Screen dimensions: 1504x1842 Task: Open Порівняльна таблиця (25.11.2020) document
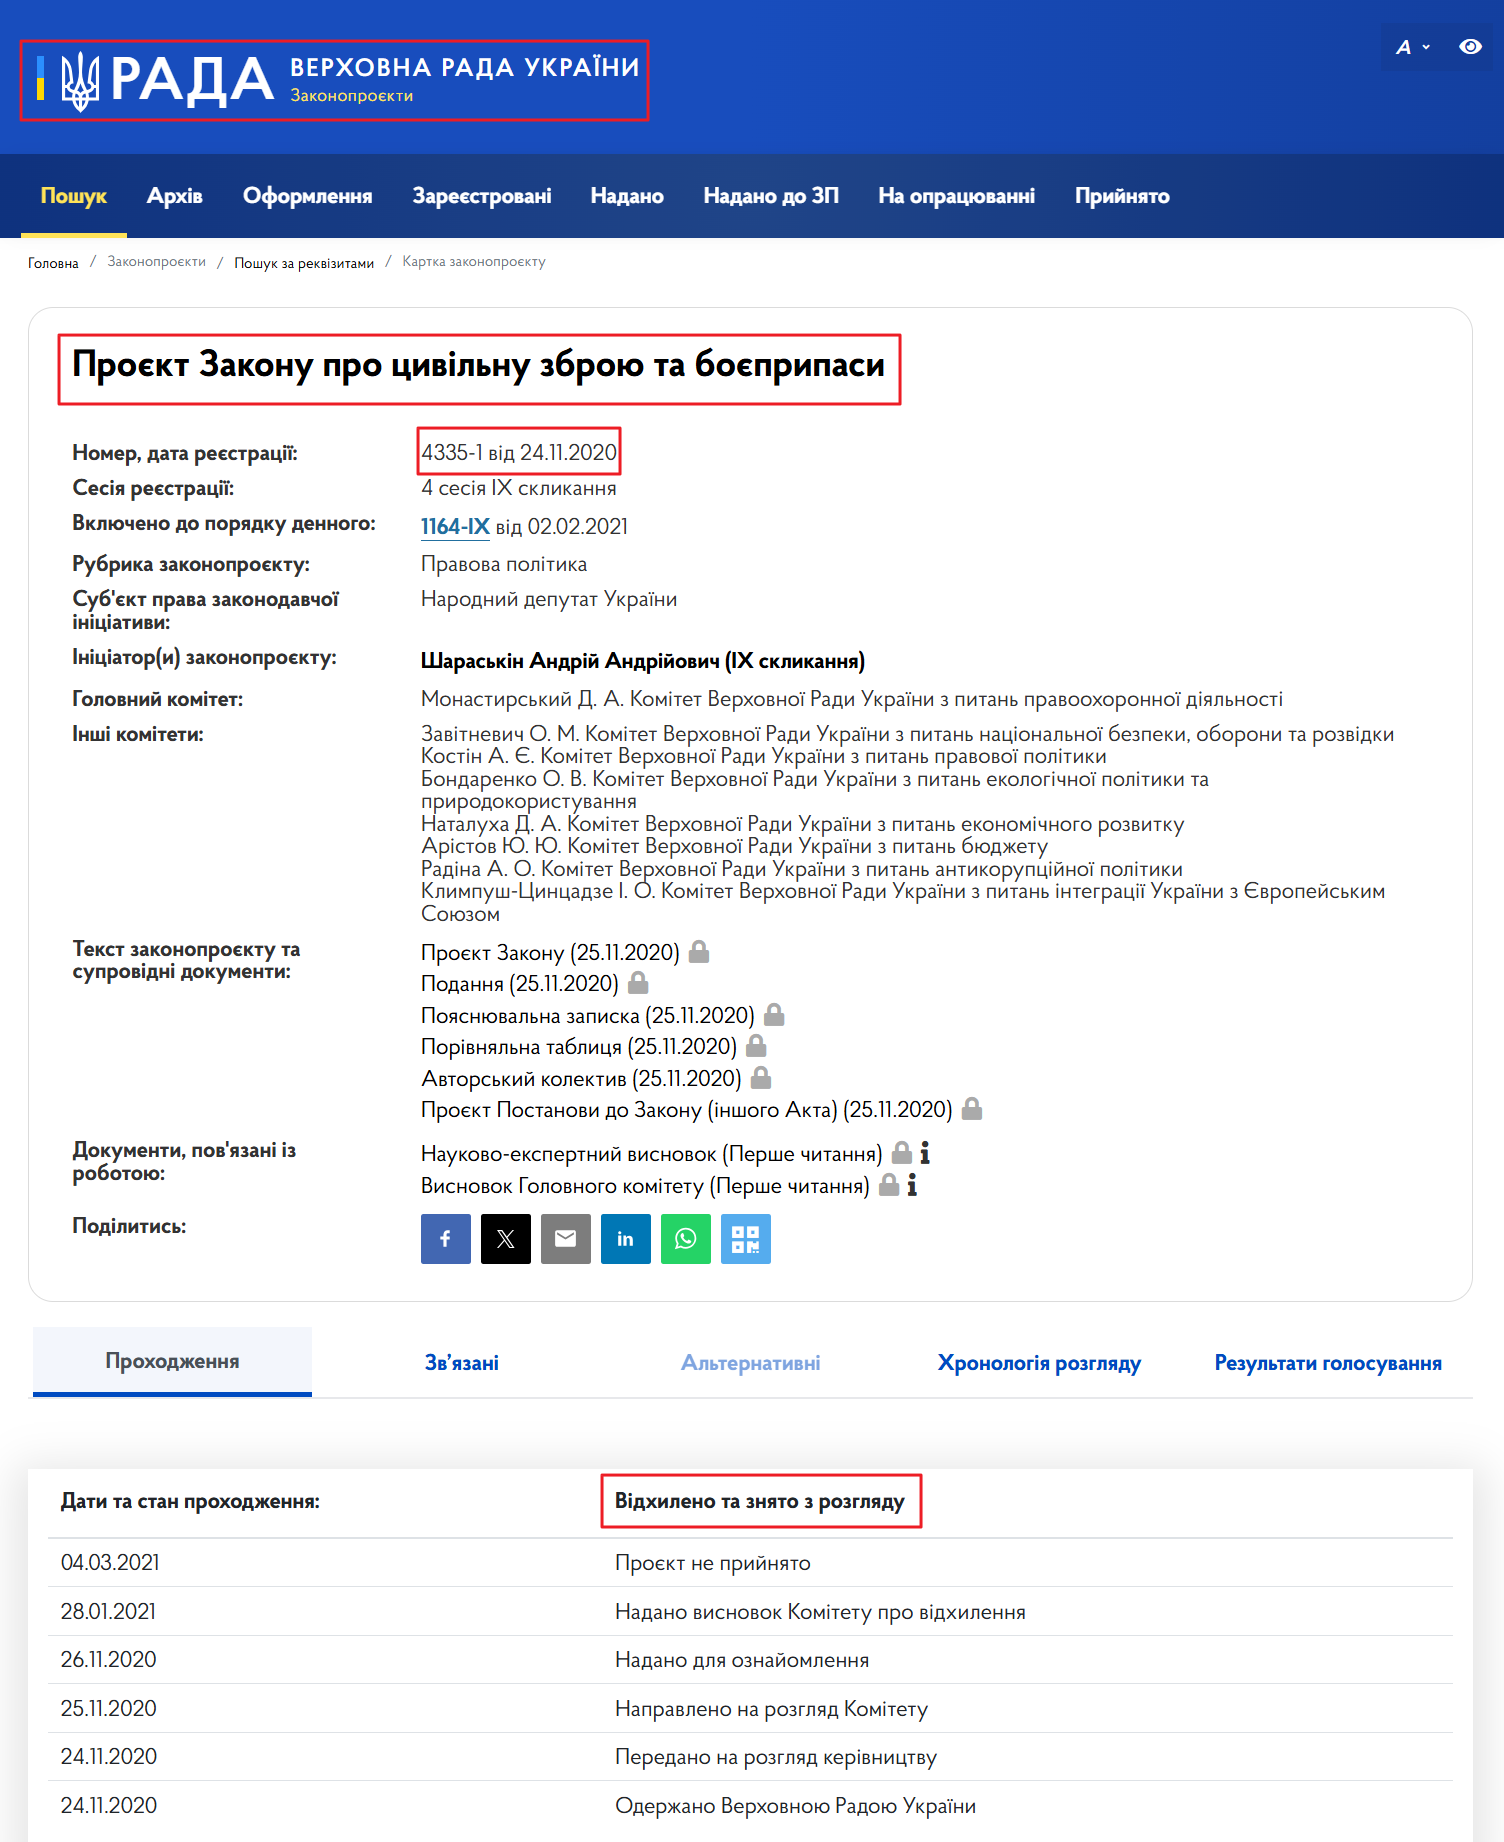coord(579,1047)
